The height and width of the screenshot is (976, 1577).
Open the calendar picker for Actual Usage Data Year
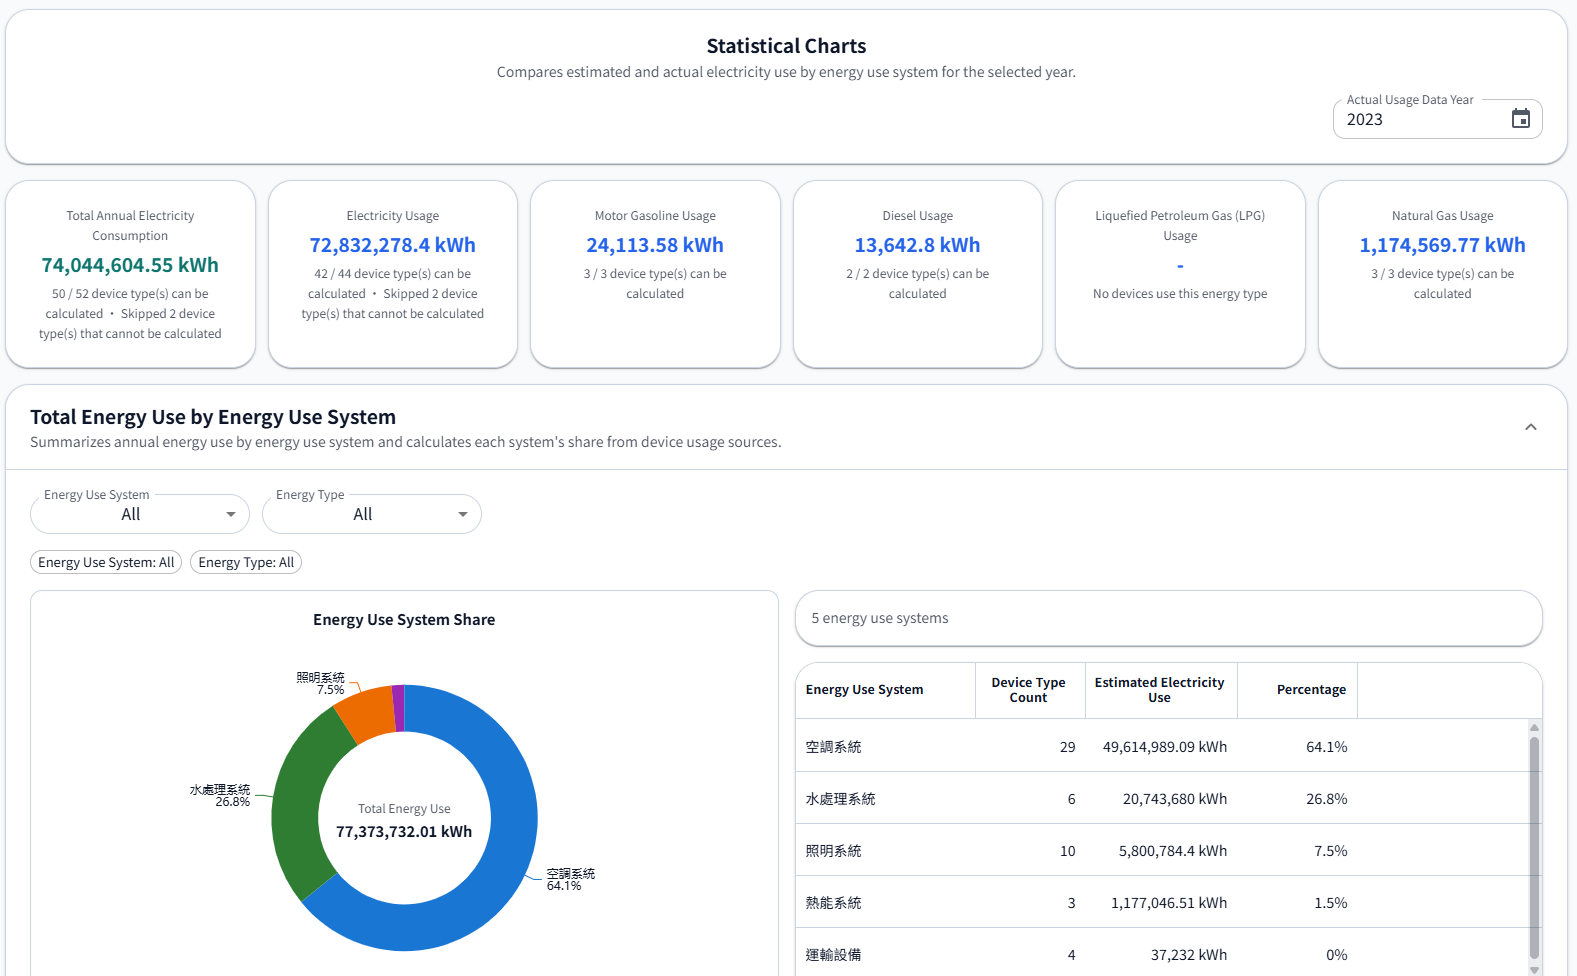(1520, 119)
